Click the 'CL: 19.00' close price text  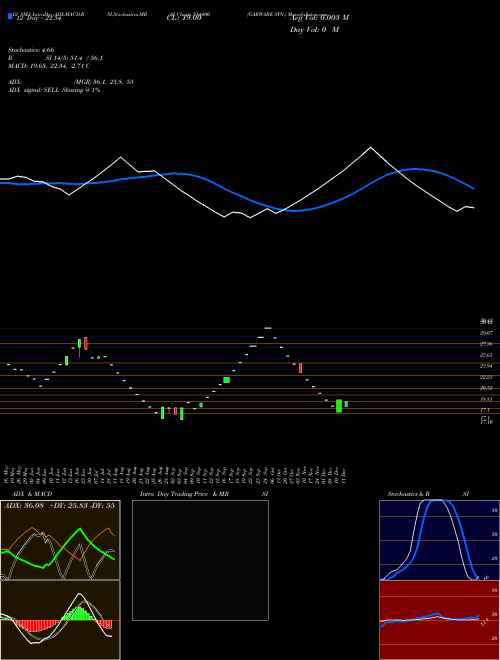tap(184, 18)
